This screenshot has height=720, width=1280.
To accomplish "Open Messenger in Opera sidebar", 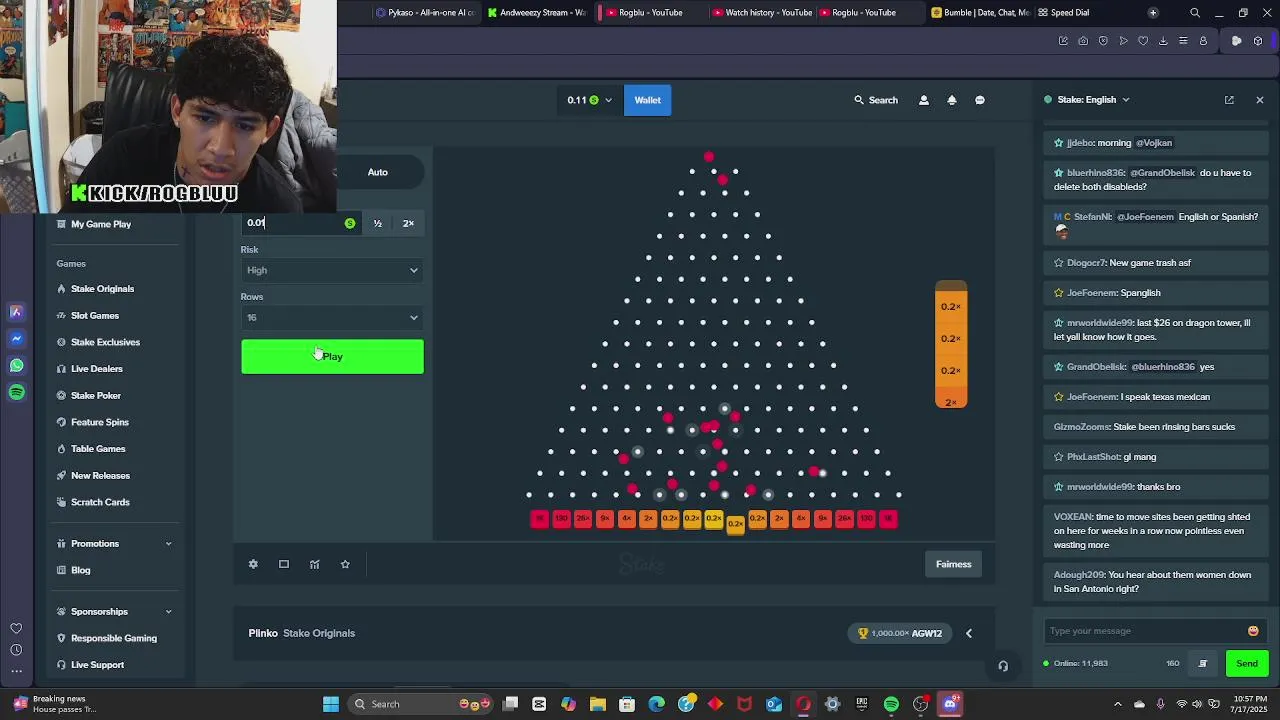I will click(16, 339).
